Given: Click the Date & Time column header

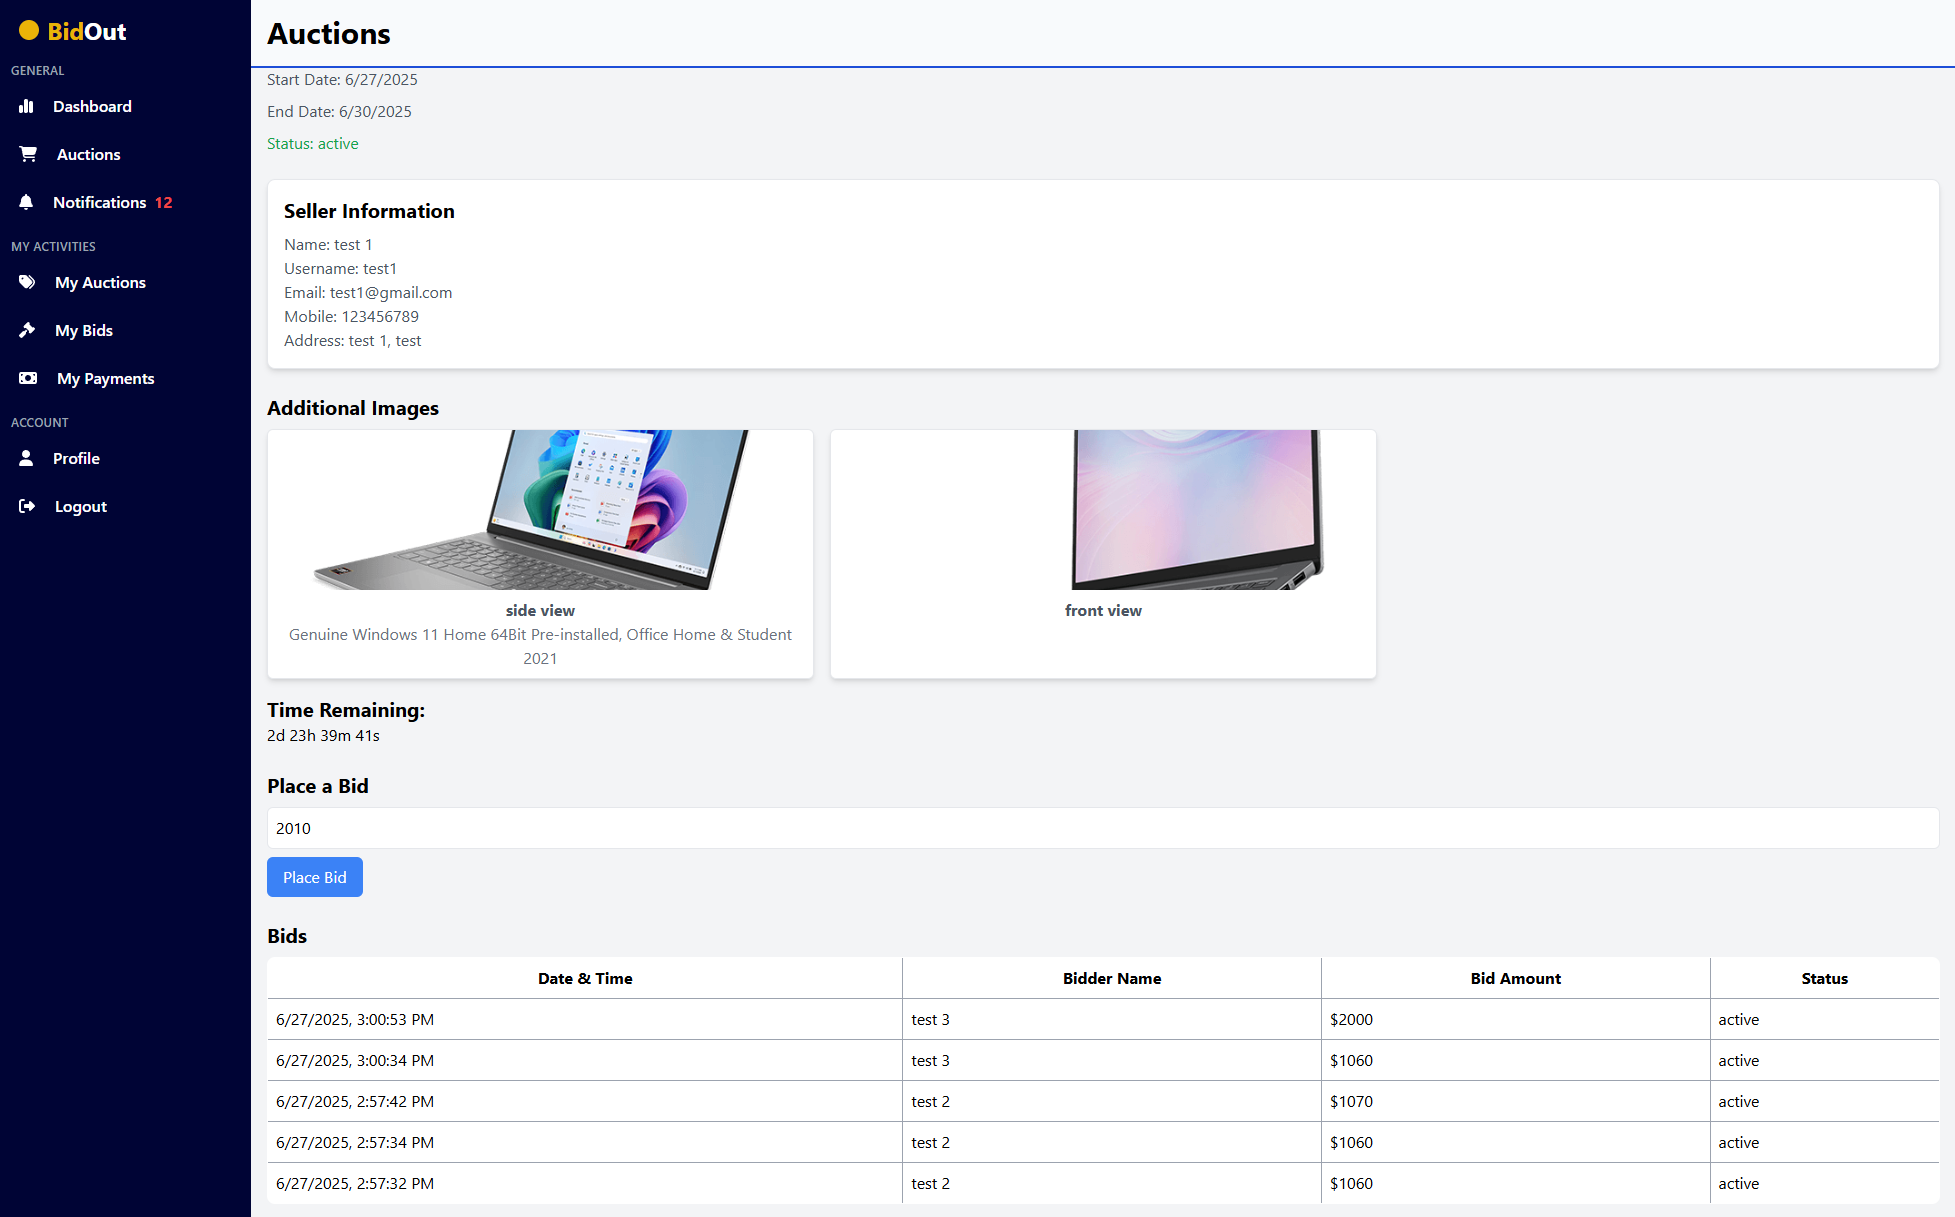Looking at the screenshot, I should click(585, 978).
